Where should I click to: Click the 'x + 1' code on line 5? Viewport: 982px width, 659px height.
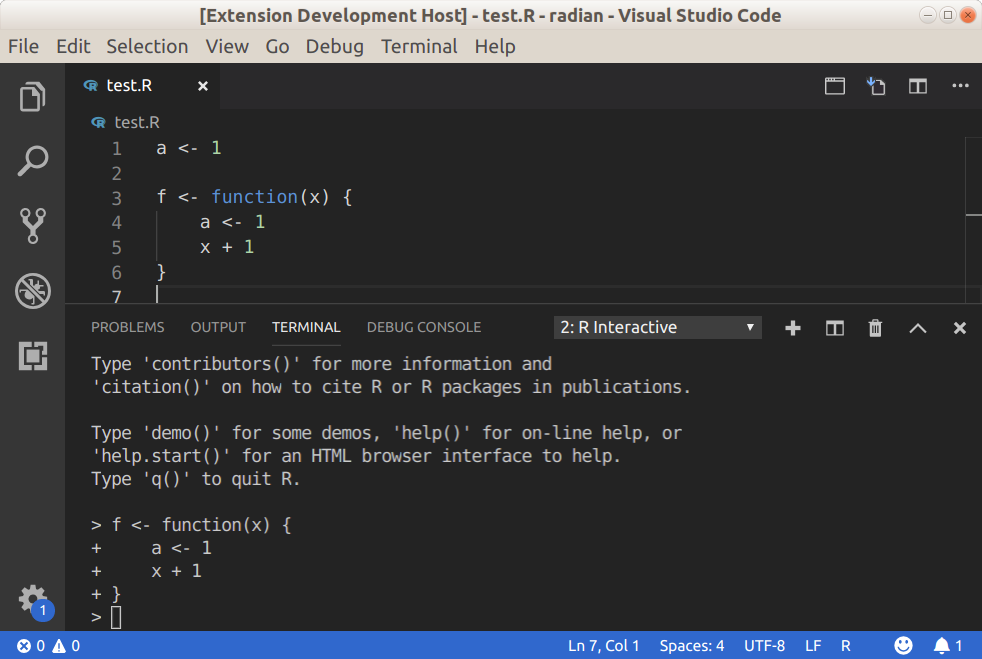click(x=227, y=247)
